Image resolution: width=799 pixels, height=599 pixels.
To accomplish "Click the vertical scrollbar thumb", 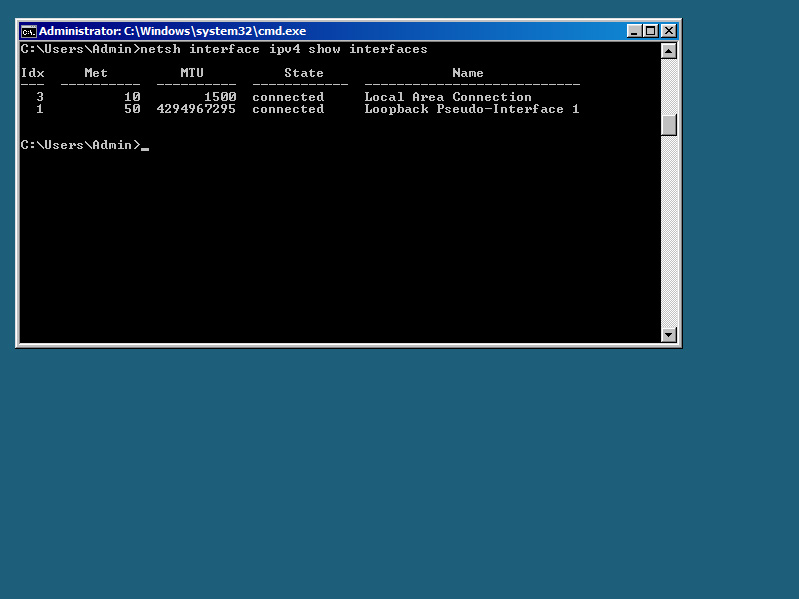I will coord(669,125).
